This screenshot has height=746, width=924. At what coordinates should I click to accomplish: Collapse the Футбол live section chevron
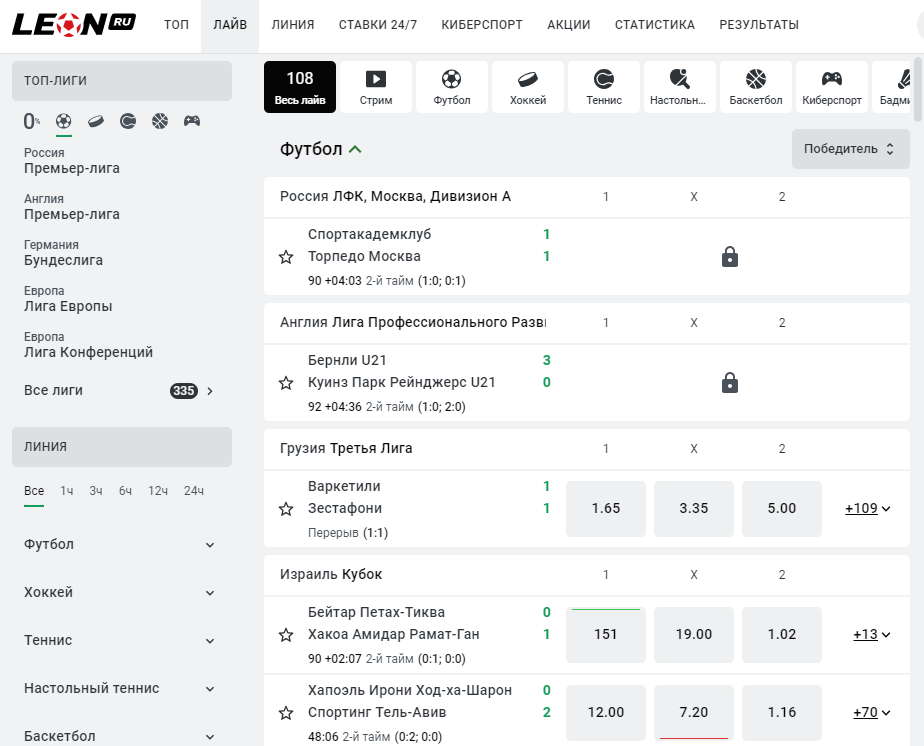355,150
